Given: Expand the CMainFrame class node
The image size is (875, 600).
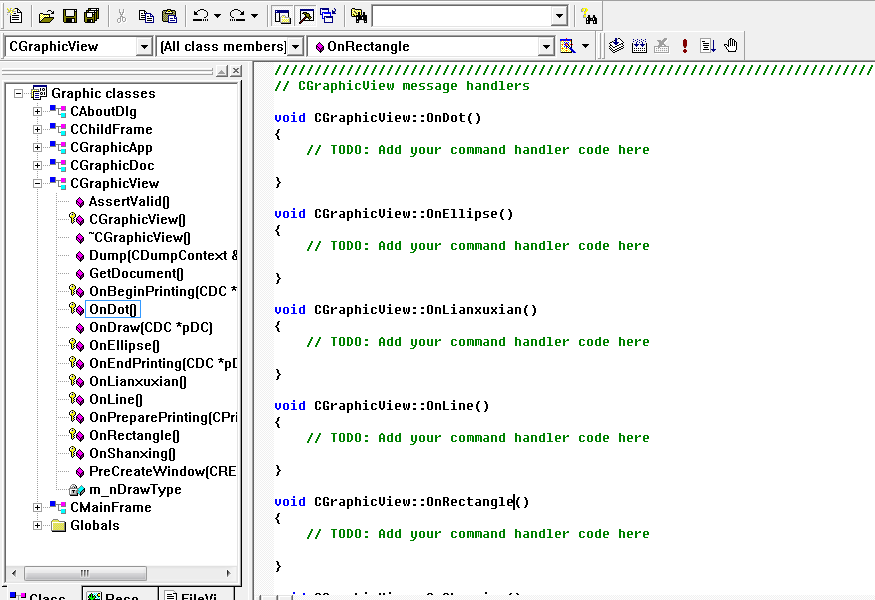Looking at the screenshot, I should point(38,507).
